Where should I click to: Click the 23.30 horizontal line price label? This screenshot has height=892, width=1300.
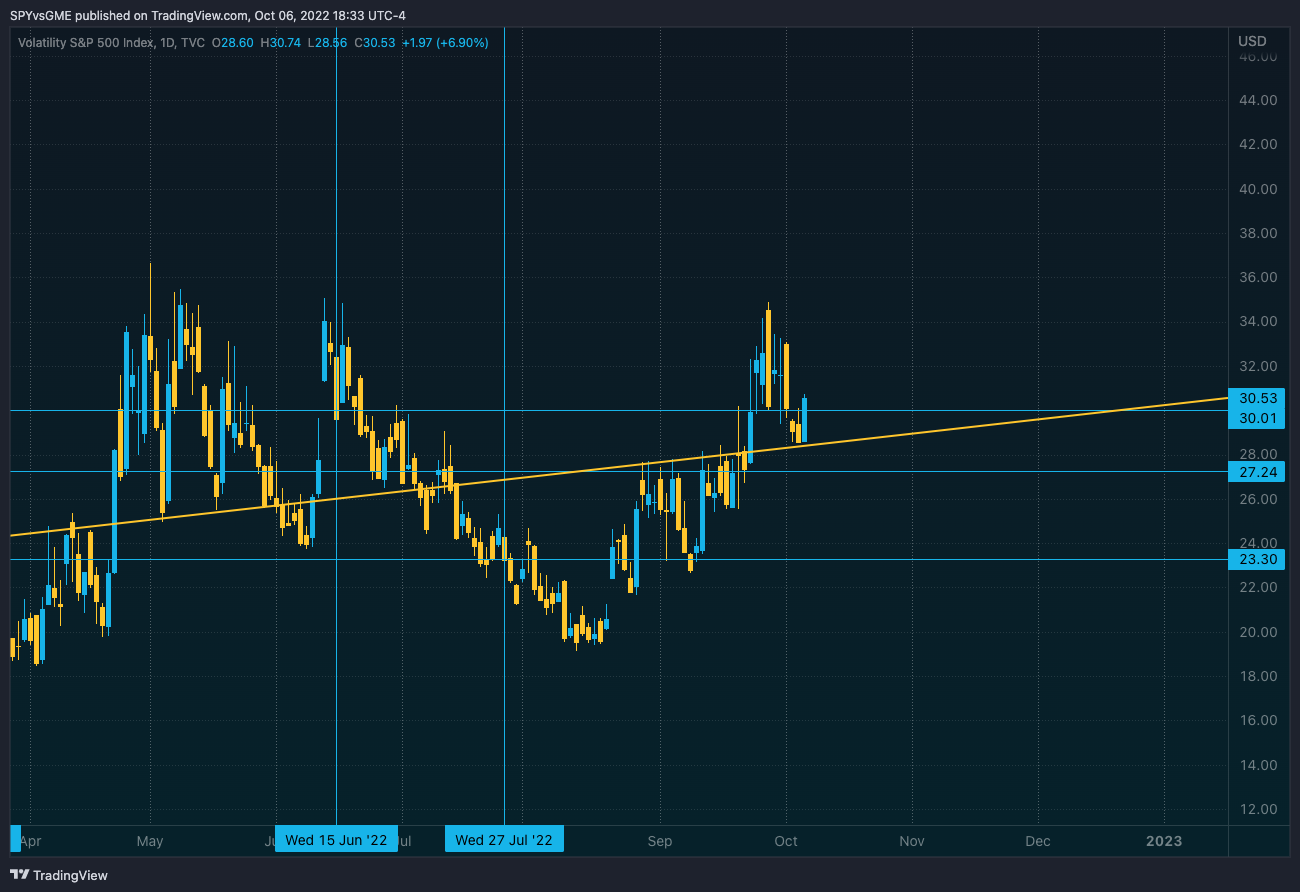pyautogui.click(x=1258, y=559)
